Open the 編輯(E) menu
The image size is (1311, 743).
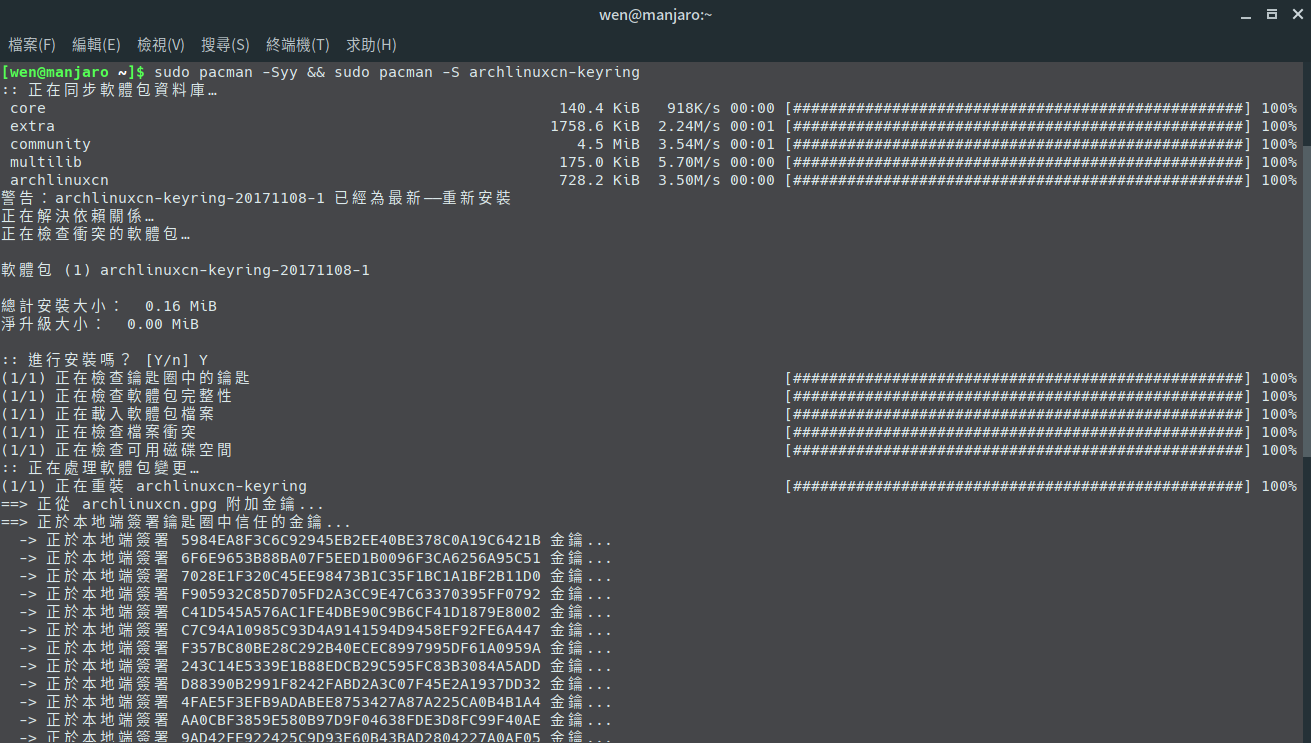pyautogui.click(x=96, y=45)
